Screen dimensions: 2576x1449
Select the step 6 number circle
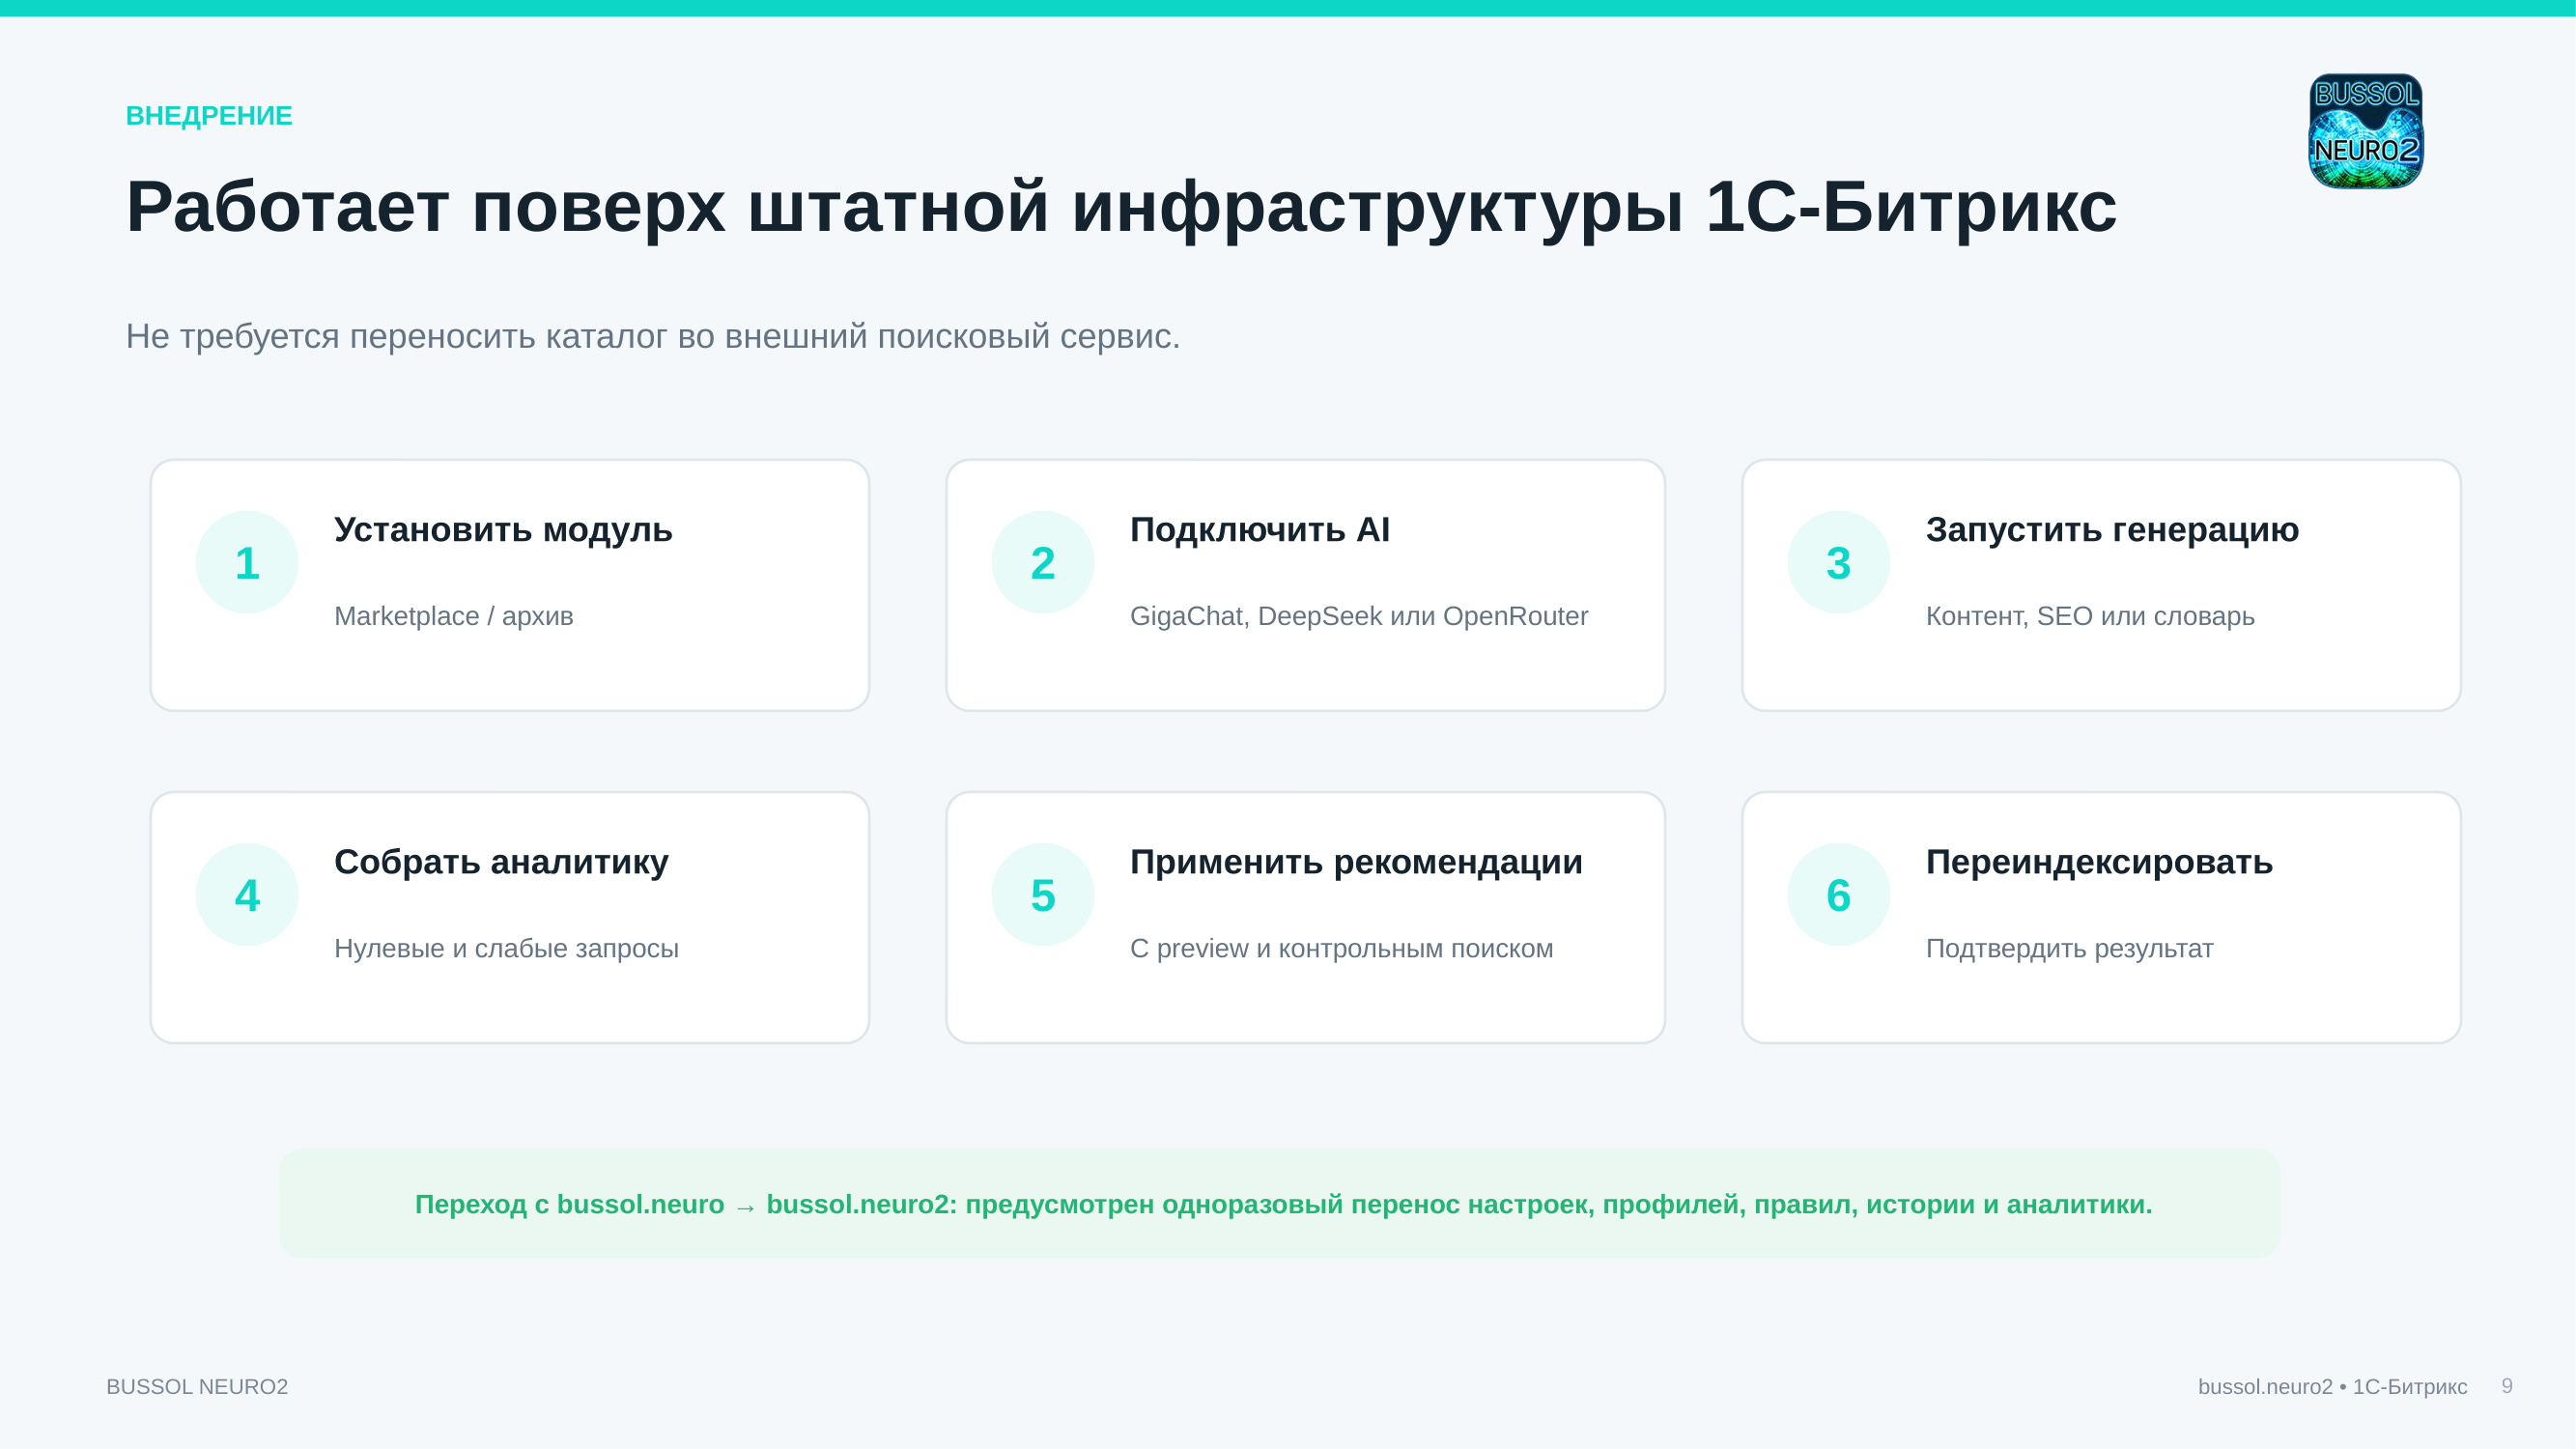[x=1838, y=894]
